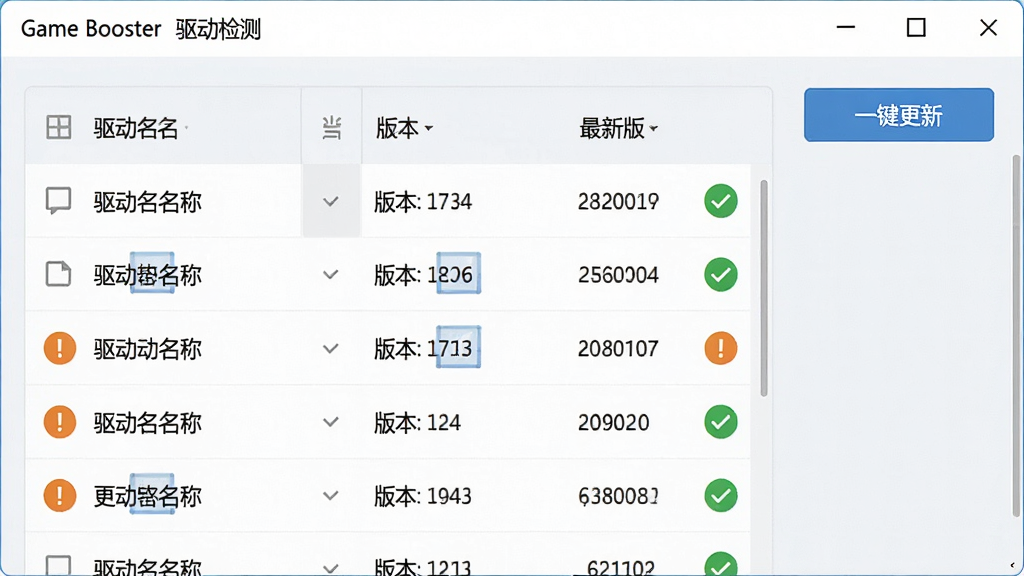
Task: Click latest version value 2820019
Action: (618, 202)
